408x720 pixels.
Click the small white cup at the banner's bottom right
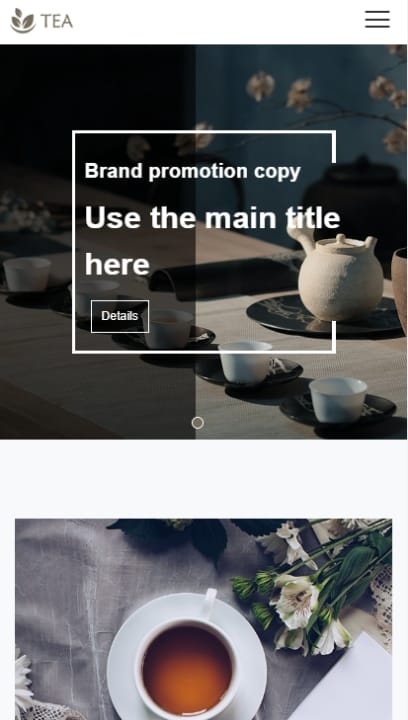(338, 399)
